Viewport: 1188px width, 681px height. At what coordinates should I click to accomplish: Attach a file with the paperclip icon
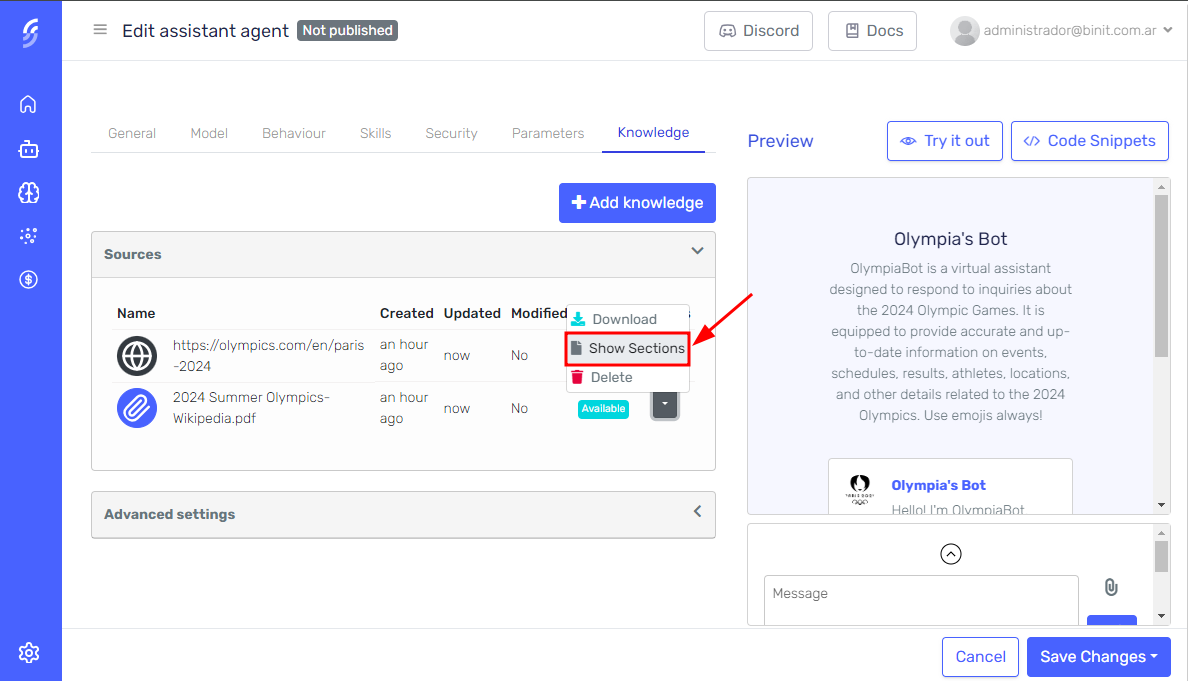tap(1111, 587)
